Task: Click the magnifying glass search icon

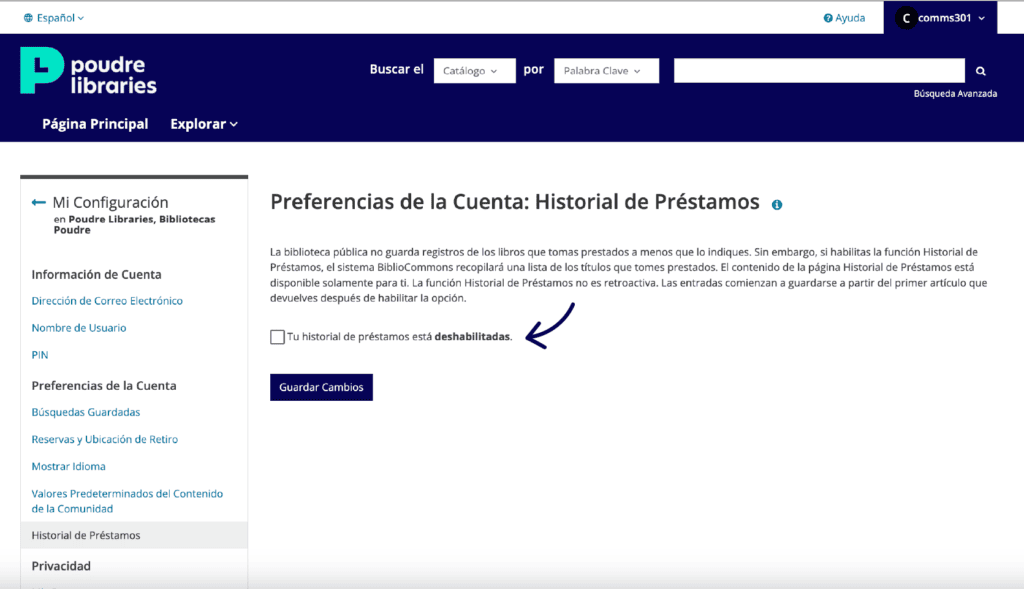Action: point(980,71)
